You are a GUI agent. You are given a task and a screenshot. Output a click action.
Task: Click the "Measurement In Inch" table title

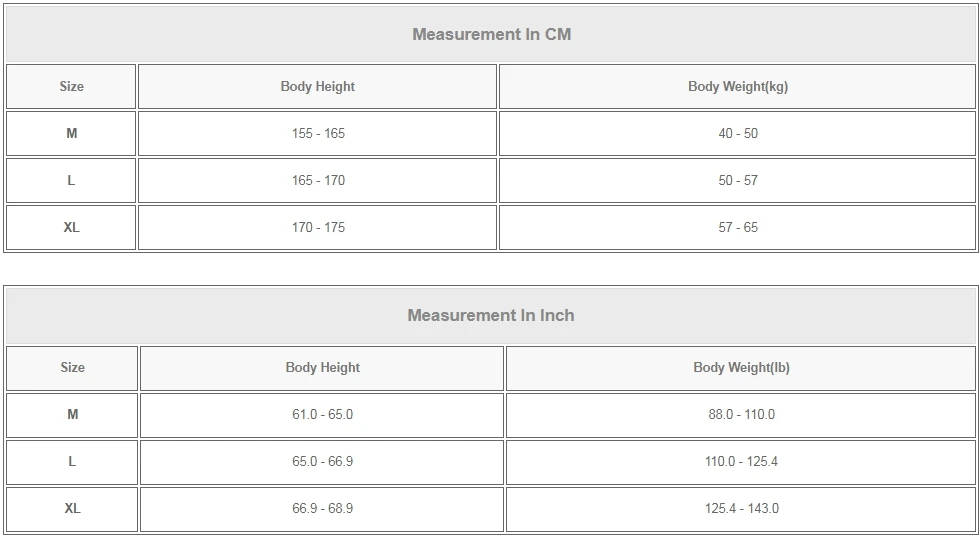point(491,315)
